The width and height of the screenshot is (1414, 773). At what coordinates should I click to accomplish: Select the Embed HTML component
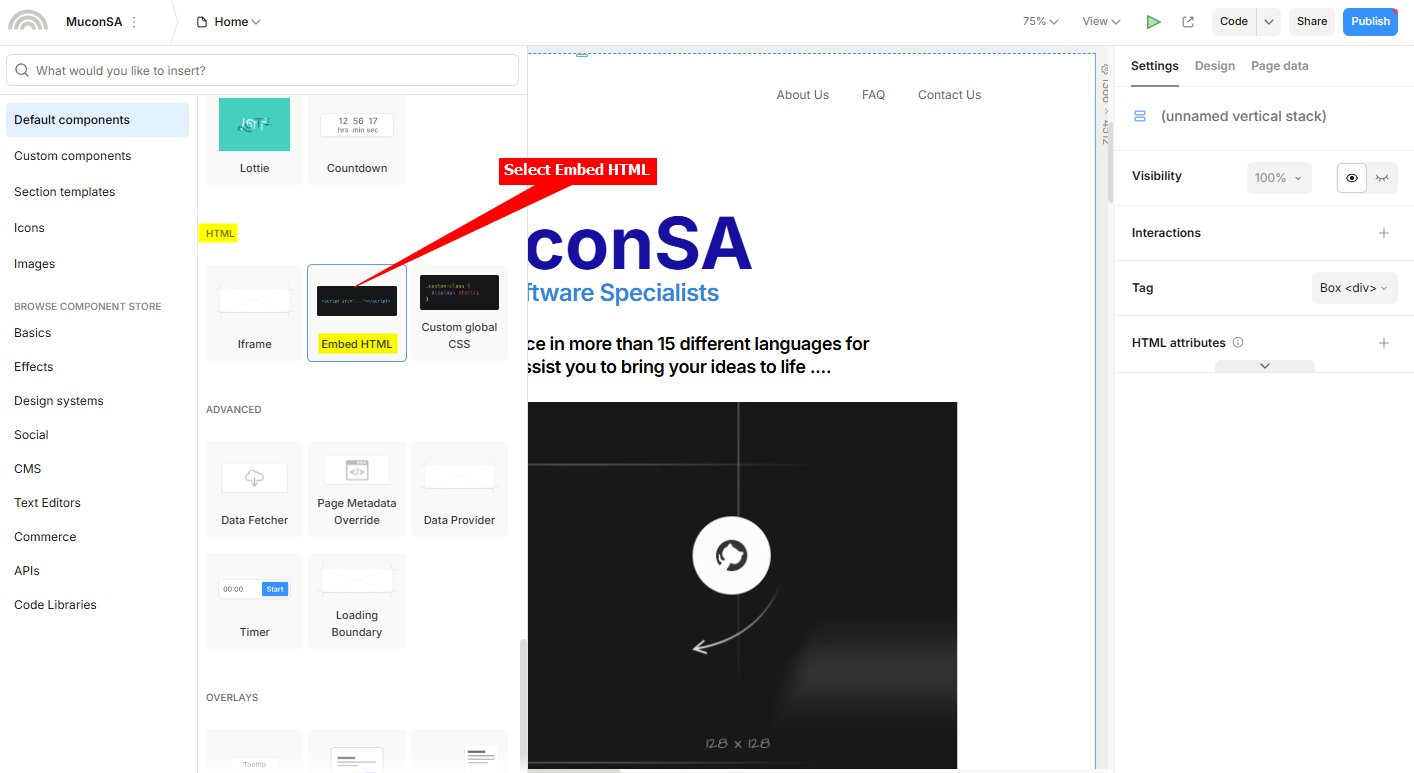[357, 312]
